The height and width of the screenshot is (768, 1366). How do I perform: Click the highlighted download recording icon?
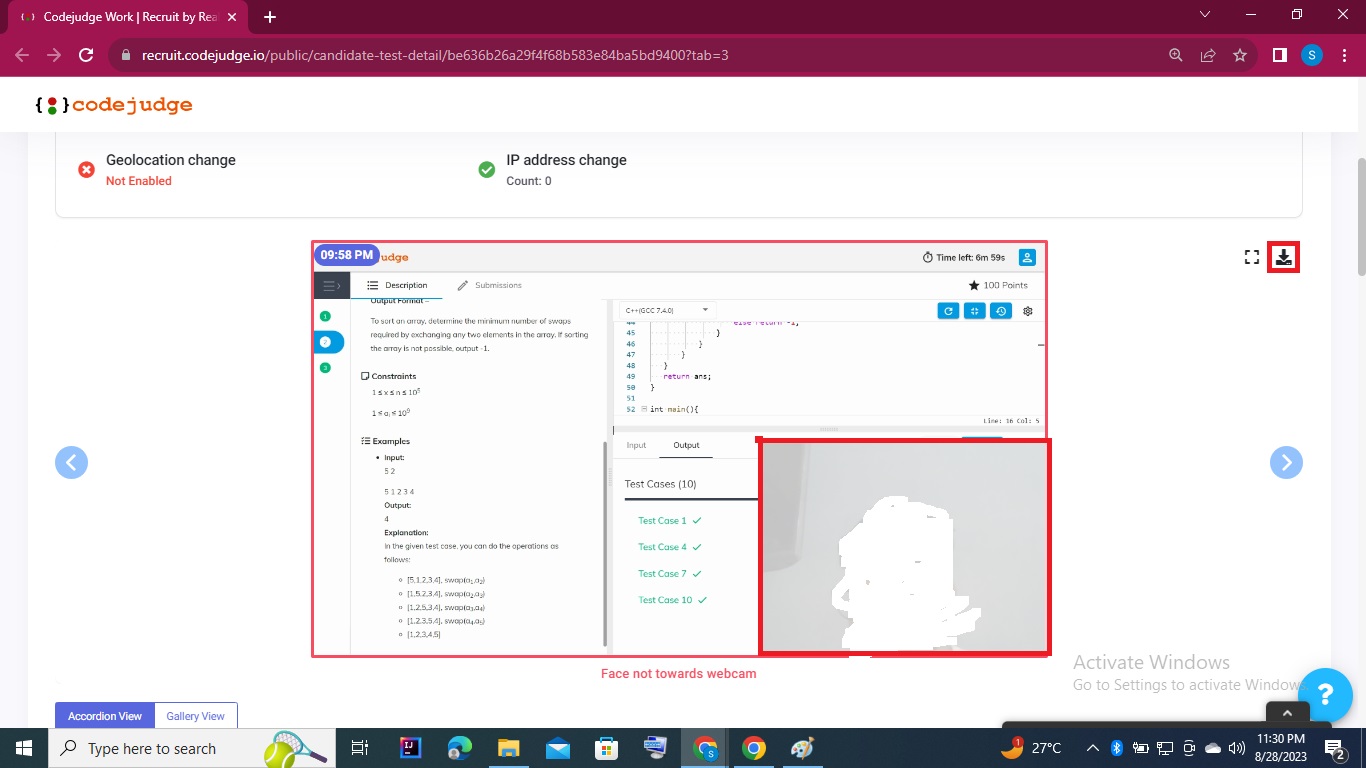(x=1284, y=257)
